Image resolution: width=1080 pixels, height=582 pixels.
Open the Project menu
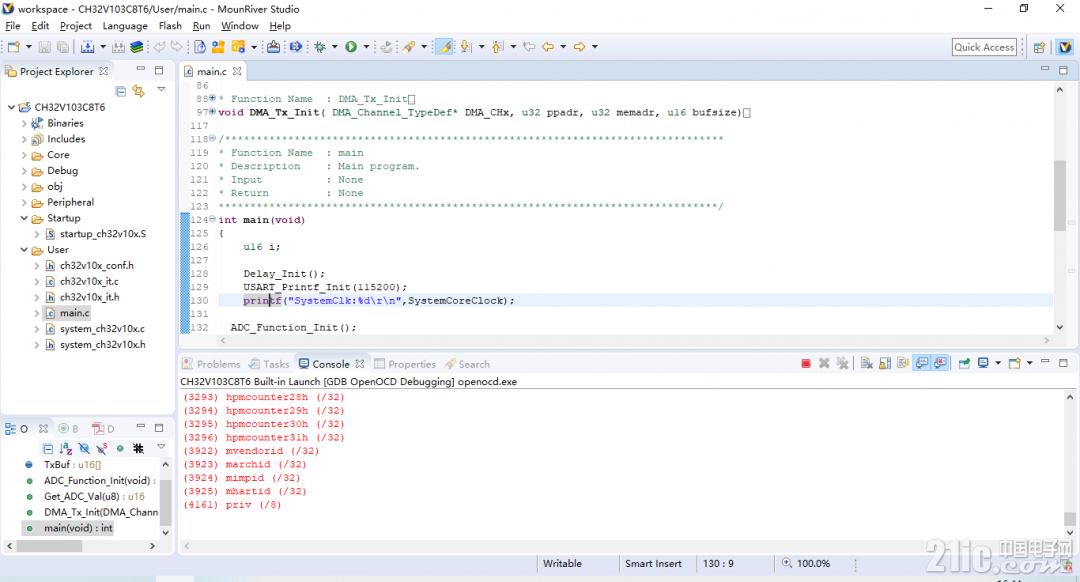(76, 26)
